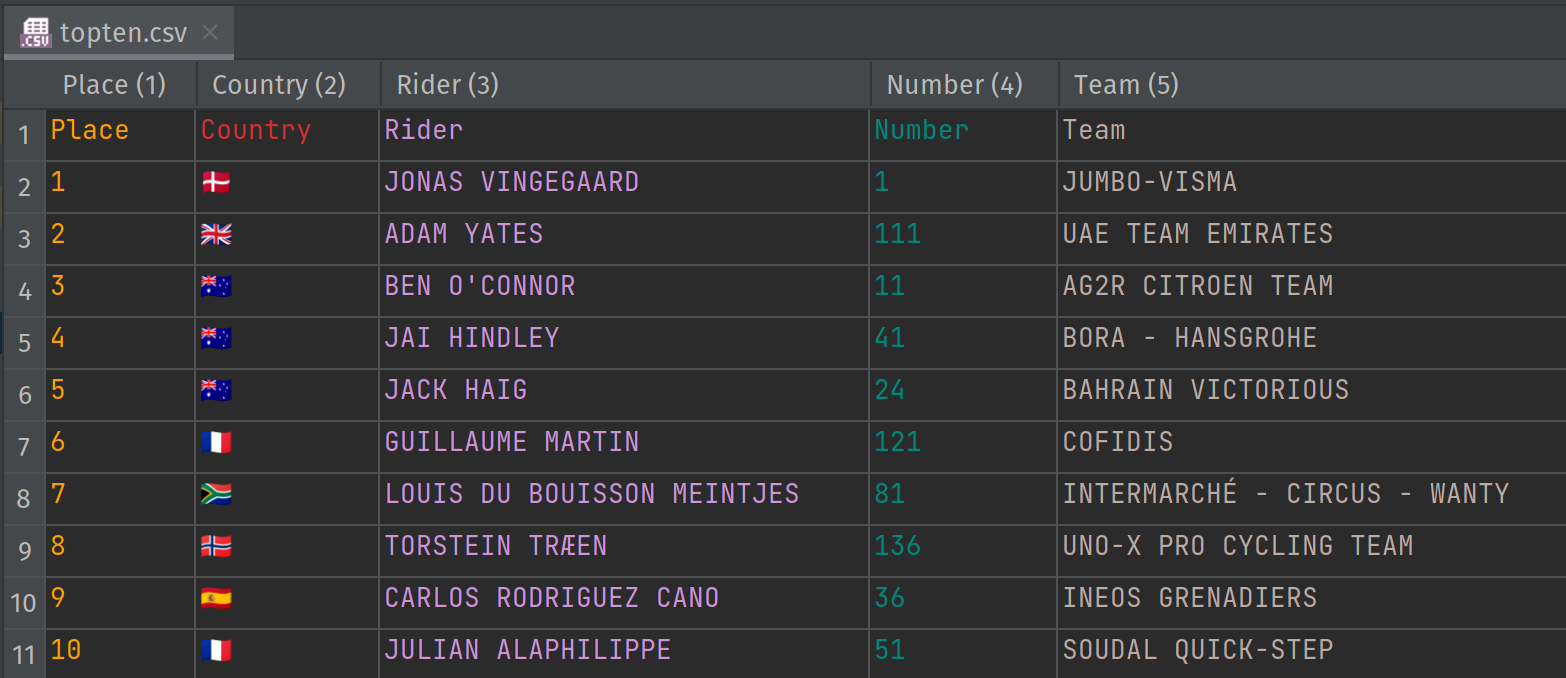1566x678 pixels.
Task: Select the Country (2) column header
Action: pos(279,85)
